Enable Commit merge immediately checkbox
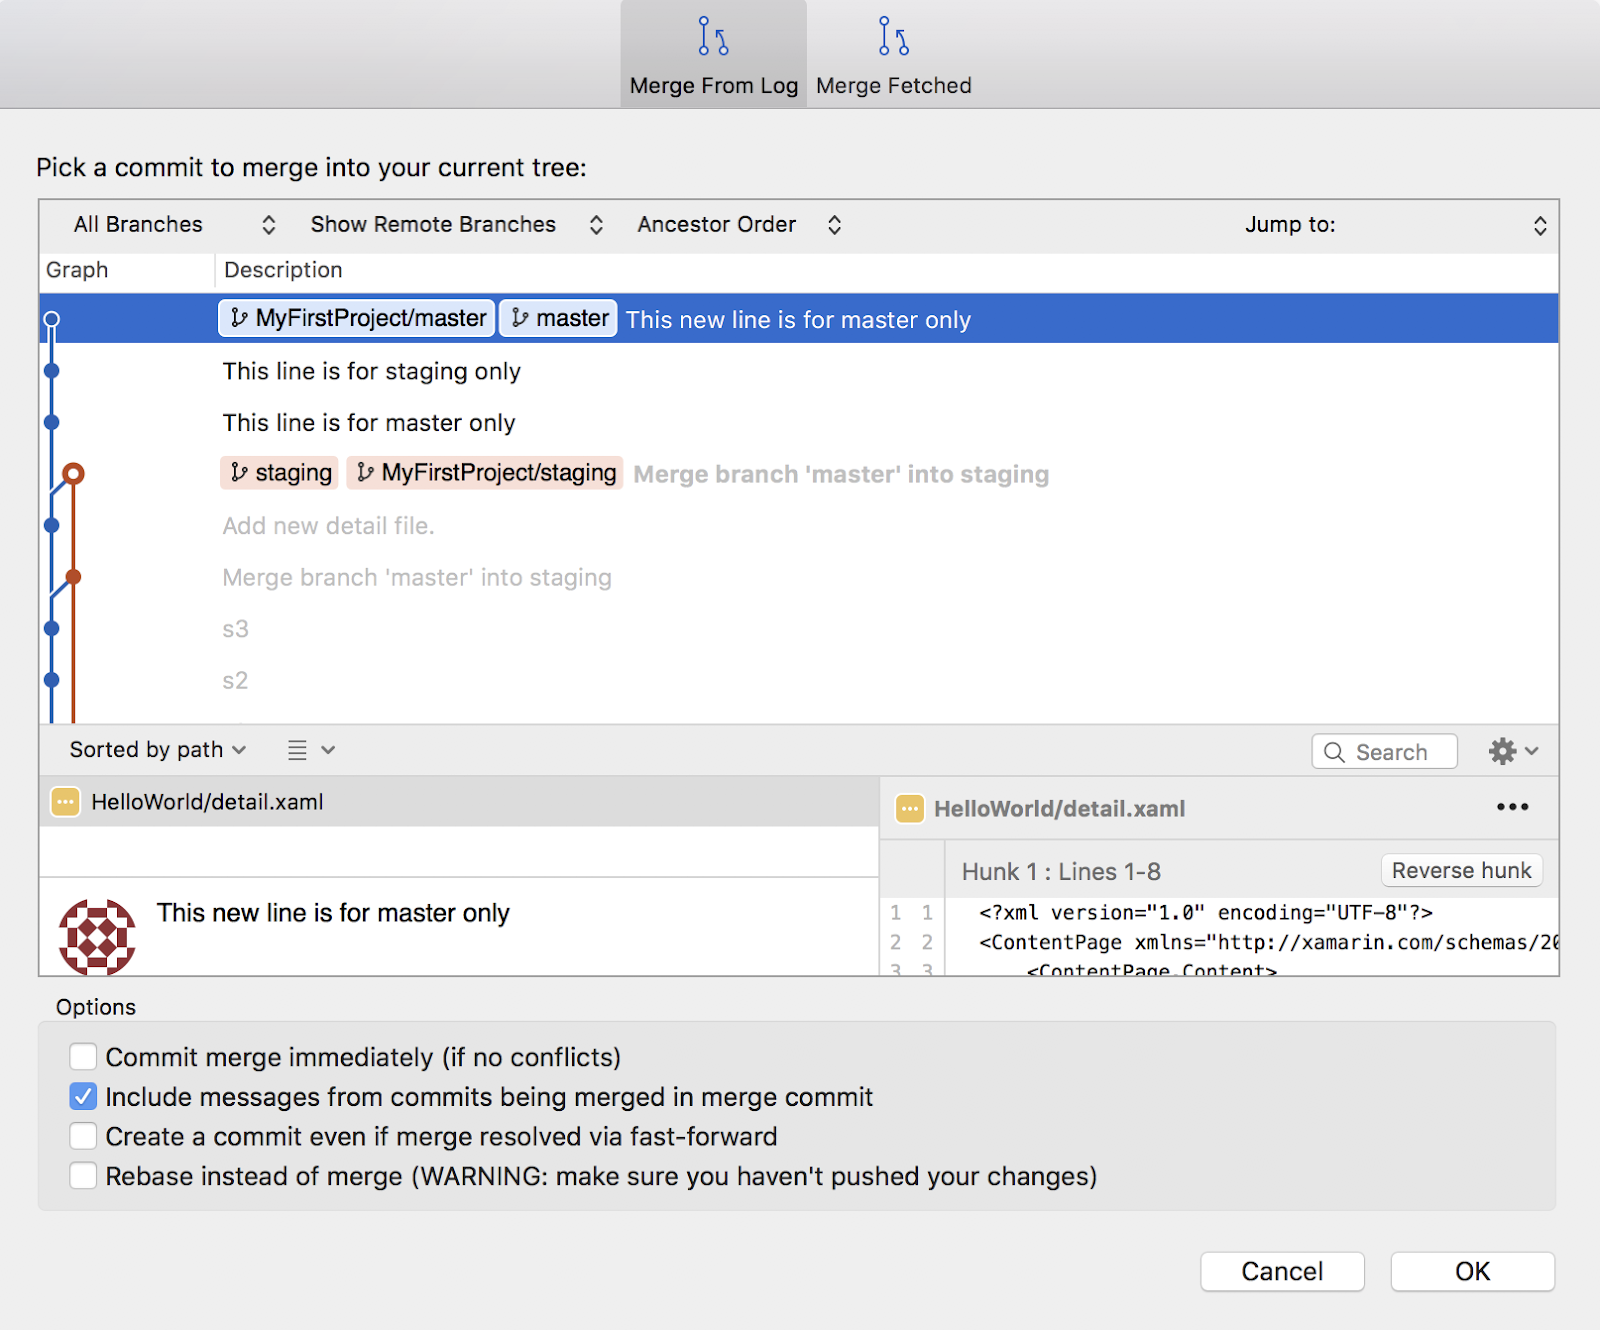 click(x=83, y=1056)
